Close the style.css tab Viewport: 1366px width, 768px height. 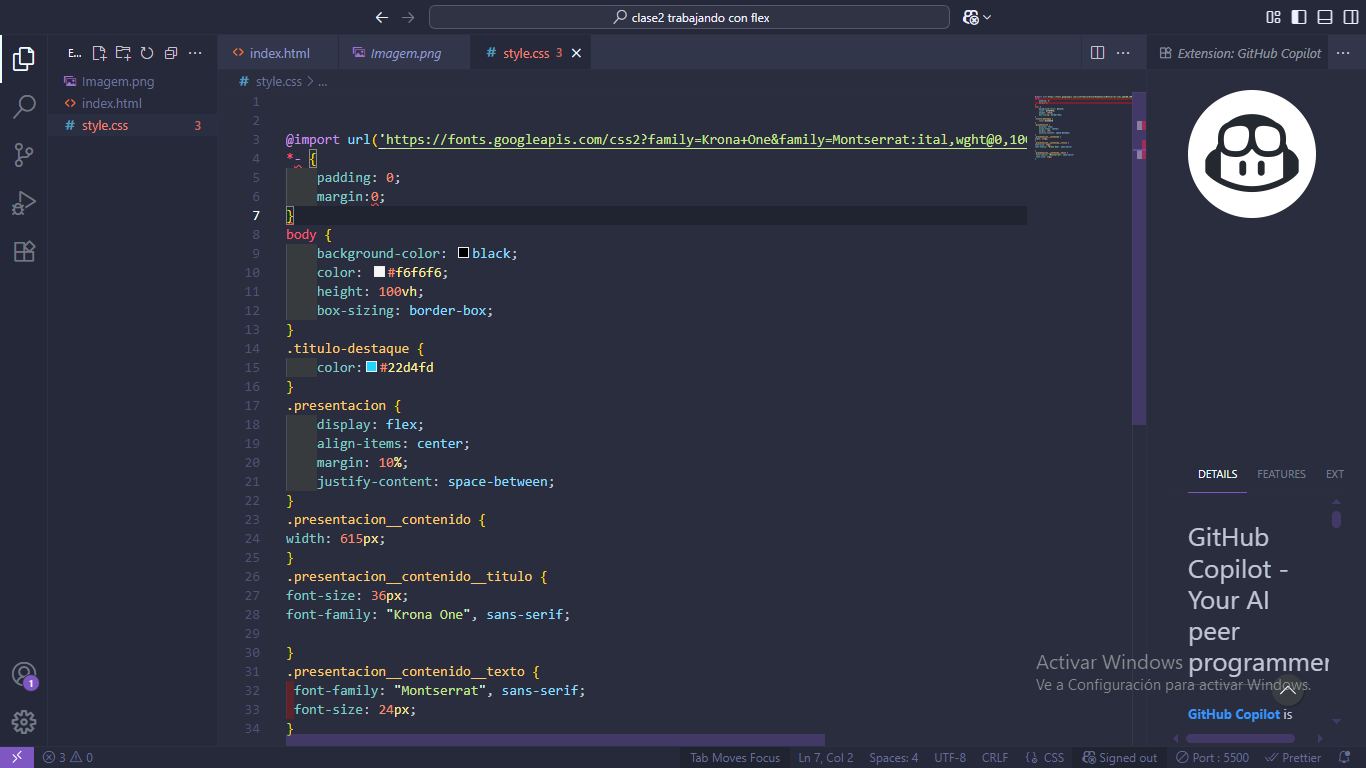[x=576, y=53]
